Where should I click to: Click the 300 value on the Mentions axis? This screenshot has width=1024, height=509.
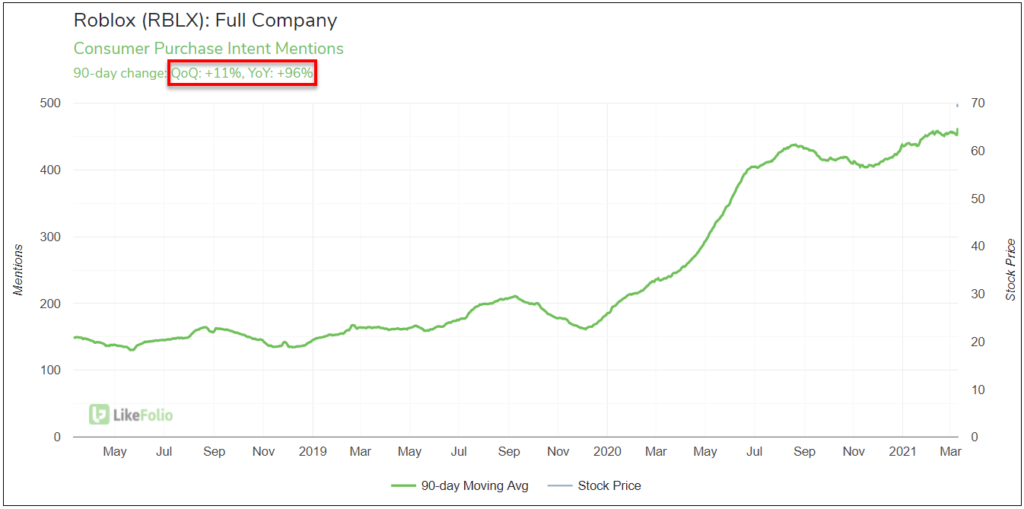coord(52,237)
